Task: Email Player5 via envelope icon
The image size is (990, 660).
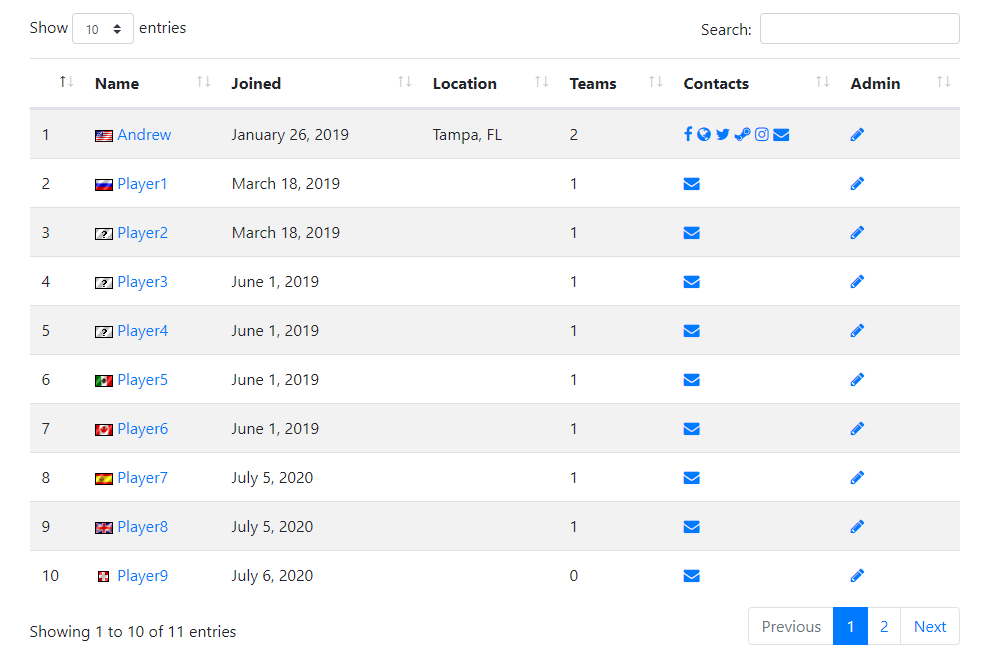Action: (x=691, y=380)
